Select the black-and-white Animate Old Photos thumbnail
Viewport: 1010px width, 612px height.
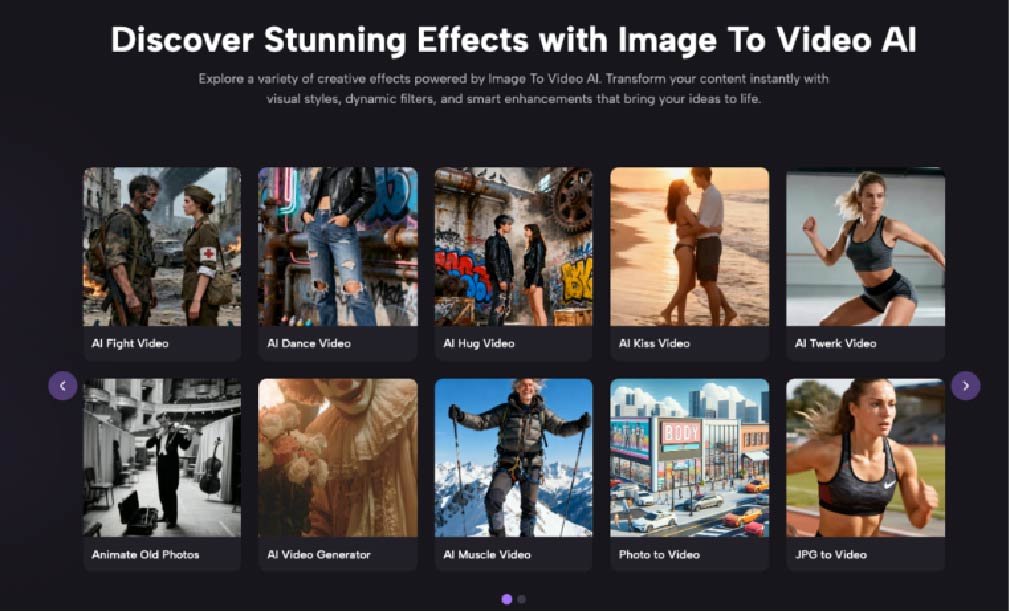coord(162,457)
